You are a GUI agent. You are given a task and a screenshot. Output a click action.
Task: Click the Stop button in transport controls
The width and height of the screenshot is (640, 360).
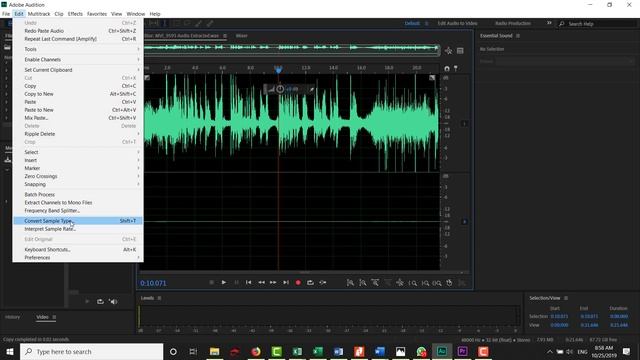211,282
